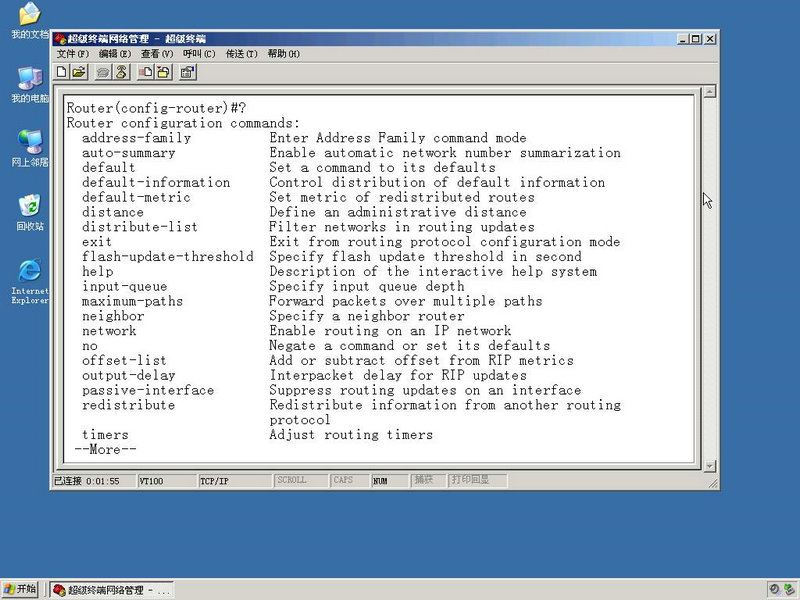Click the neighbor command text
800x600 pixels.
coord(113,316)
